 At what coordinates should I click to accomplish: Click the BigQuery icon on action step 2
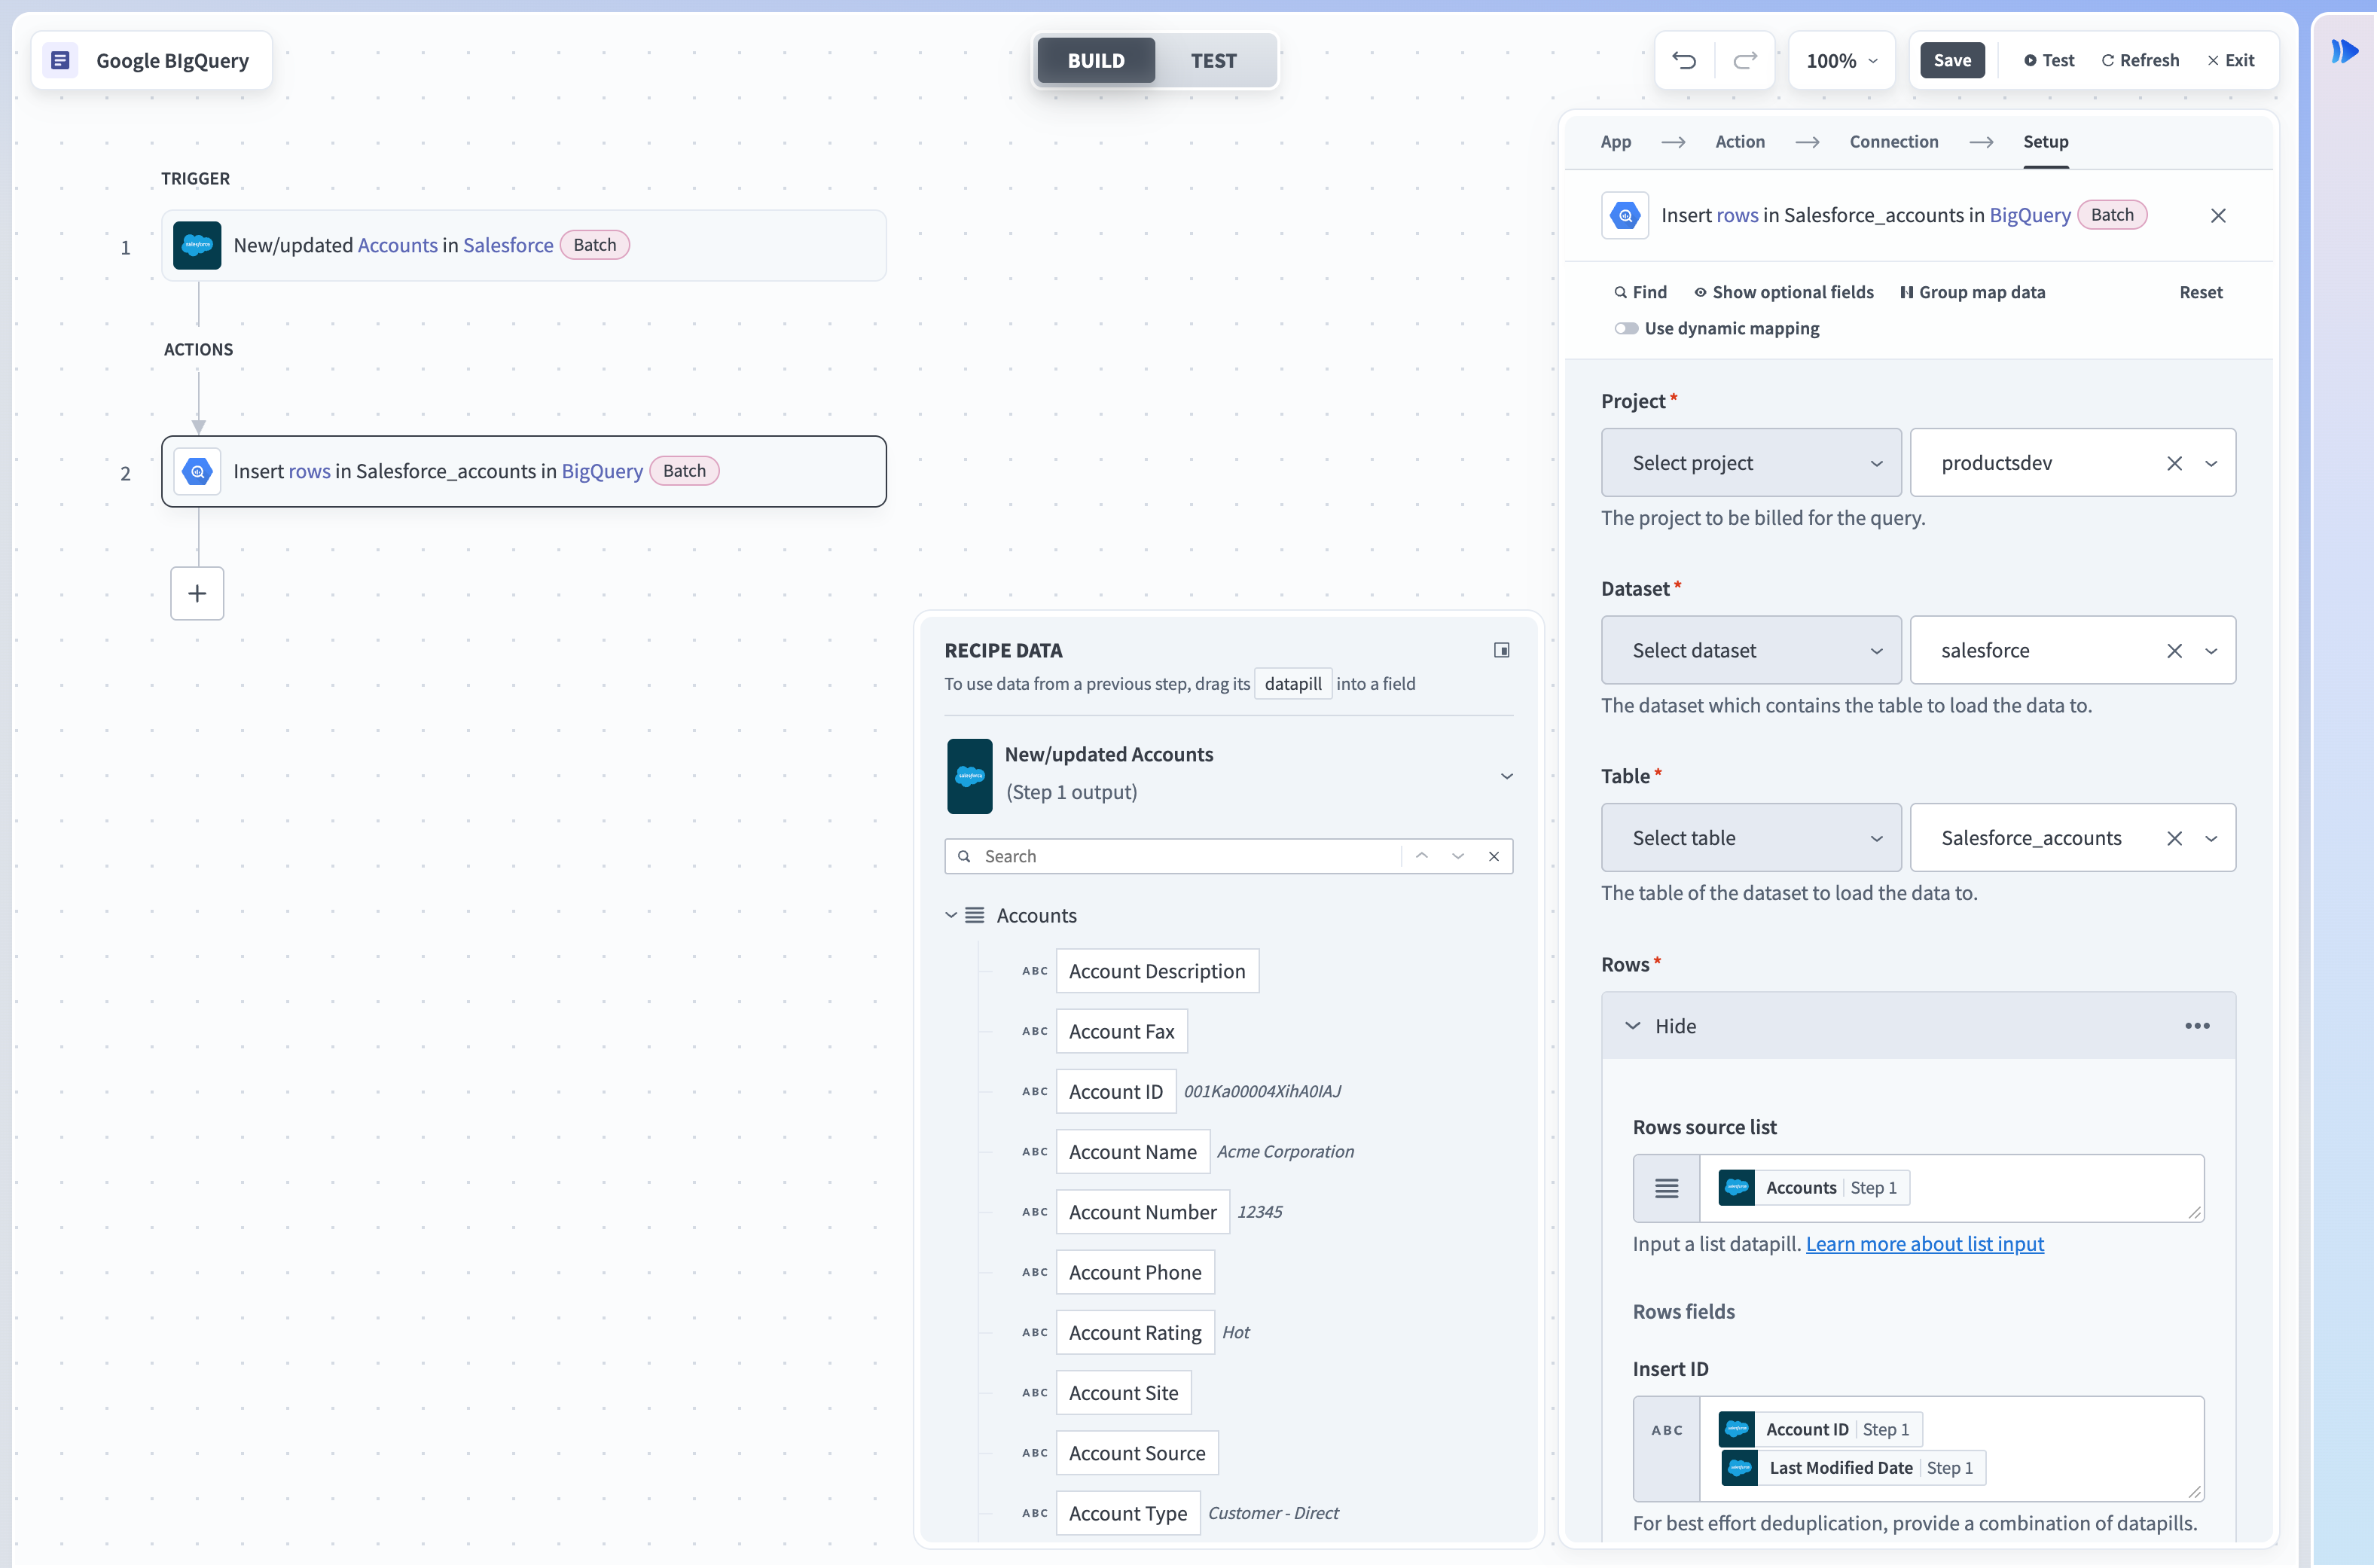click(x=197, y=471)
